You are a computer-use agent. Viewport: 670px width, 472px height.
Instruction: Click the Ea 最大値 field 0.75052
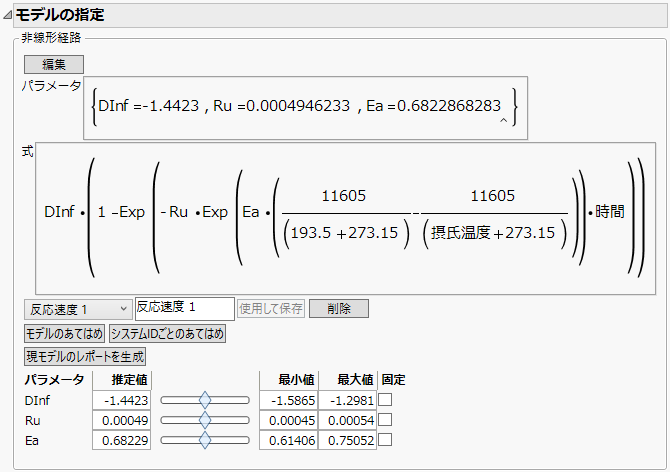tap(347, 440)
